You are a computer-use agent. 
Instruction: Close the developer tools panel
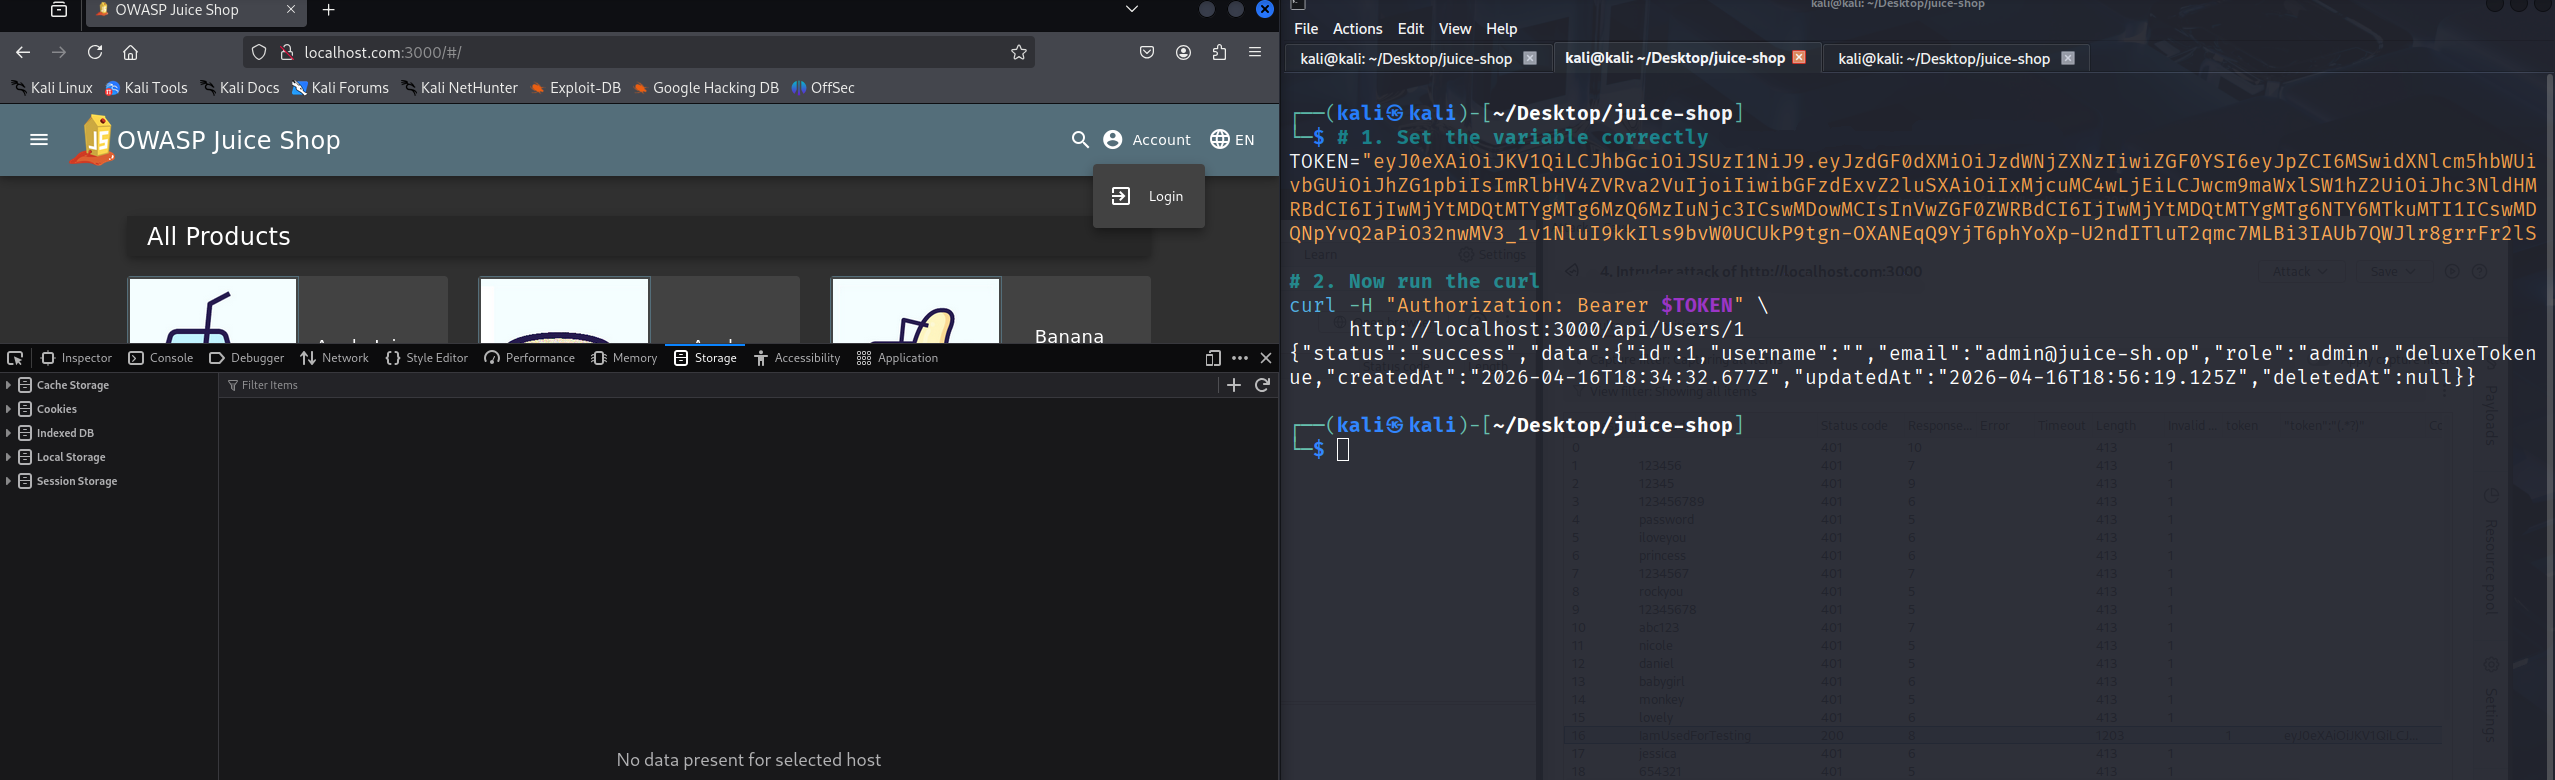click(x=1266, y=358)
